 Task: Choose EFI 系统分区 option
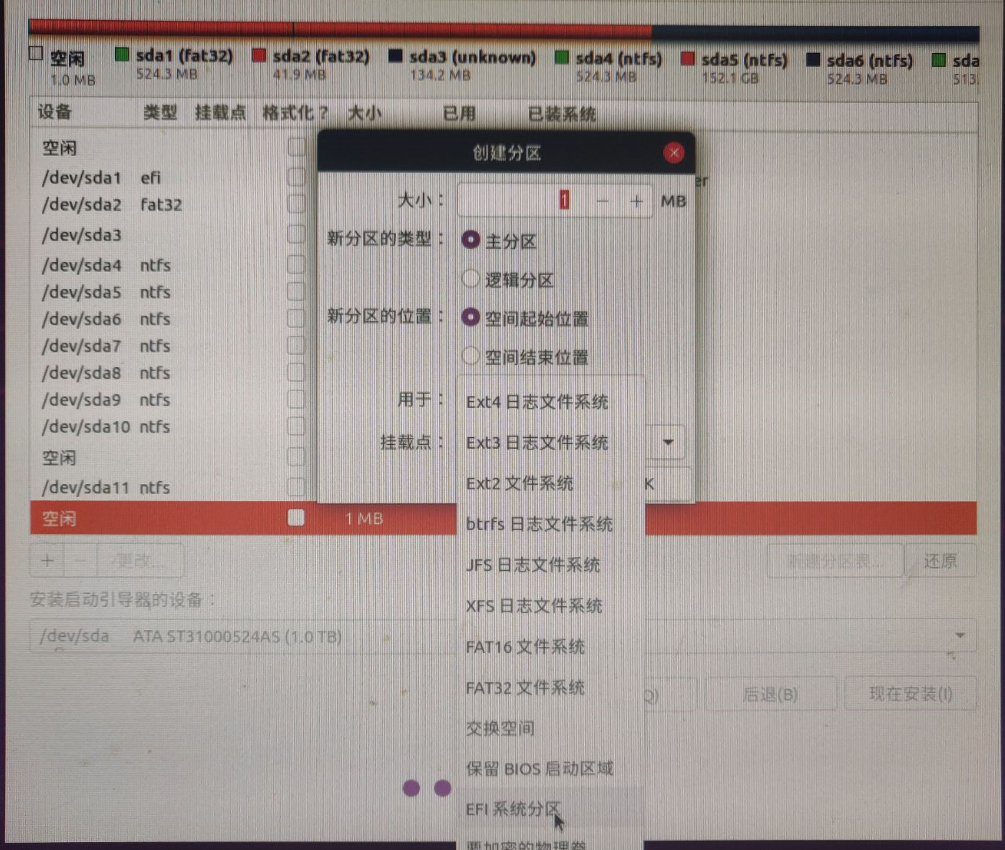tap(550, 809)
